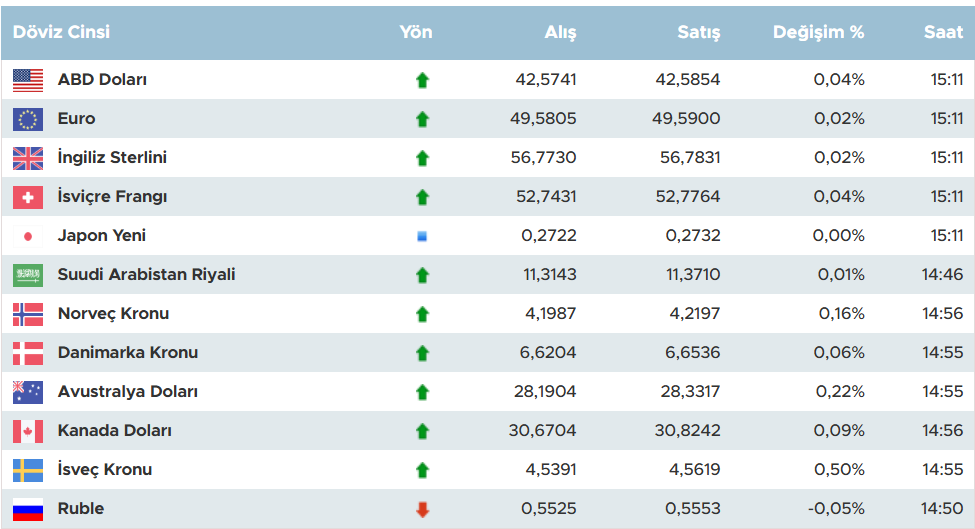The image size is (975, 529).
Task: Select the İsveç Kronu currency name
Action: [x=104, y=470]
